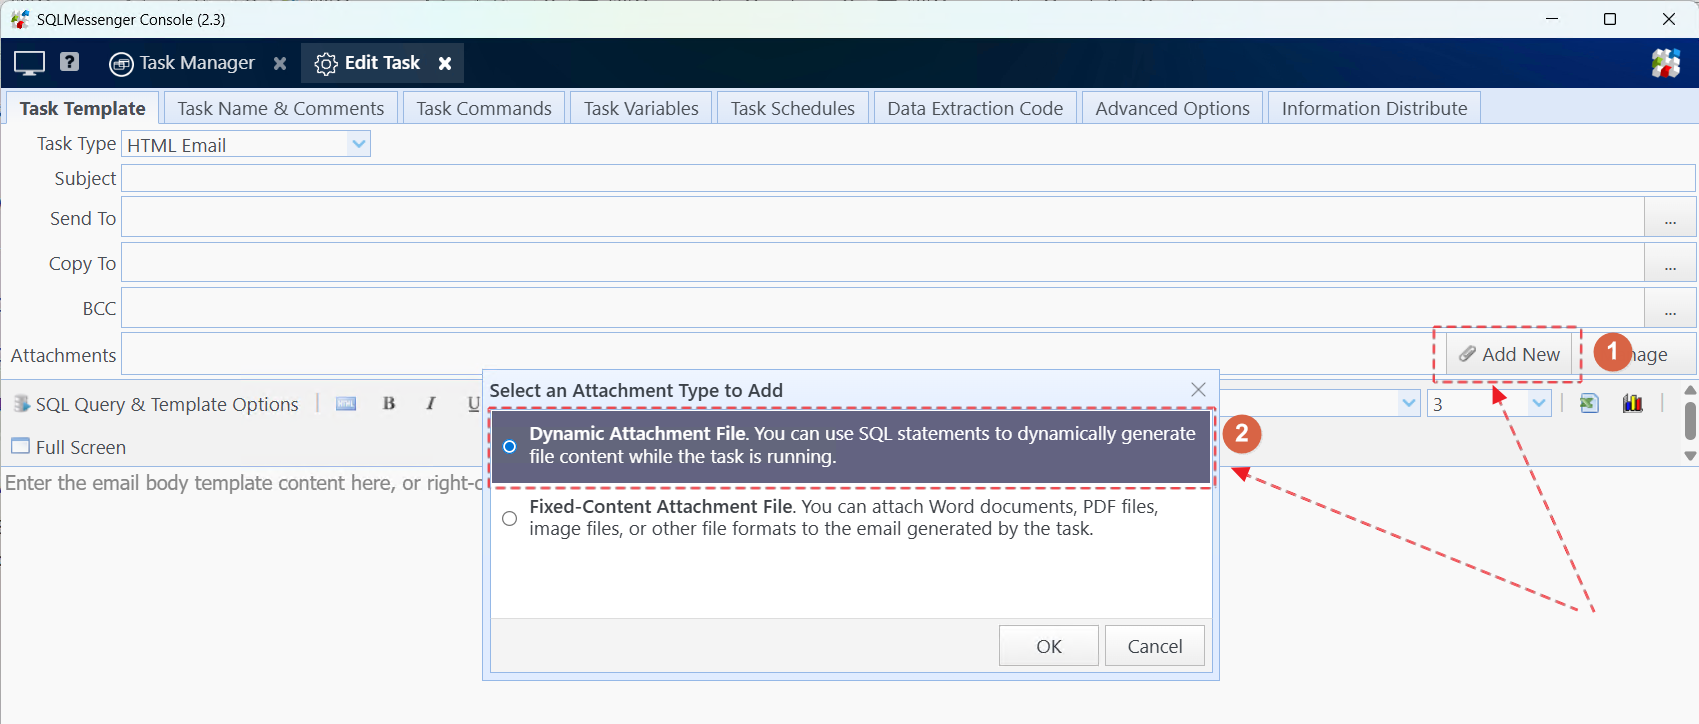Toggle Full Screen editor mode

69,447
